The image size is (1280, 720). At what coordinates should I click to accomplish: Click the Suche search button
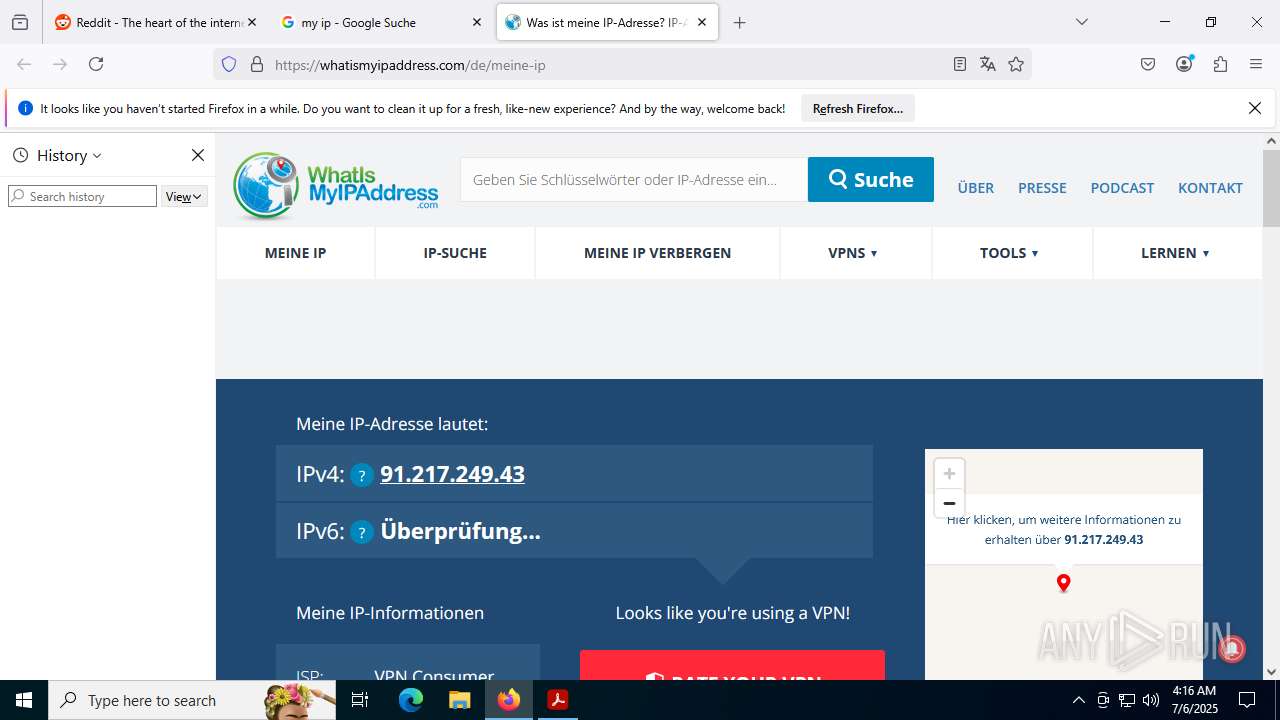tap(871, 179)
